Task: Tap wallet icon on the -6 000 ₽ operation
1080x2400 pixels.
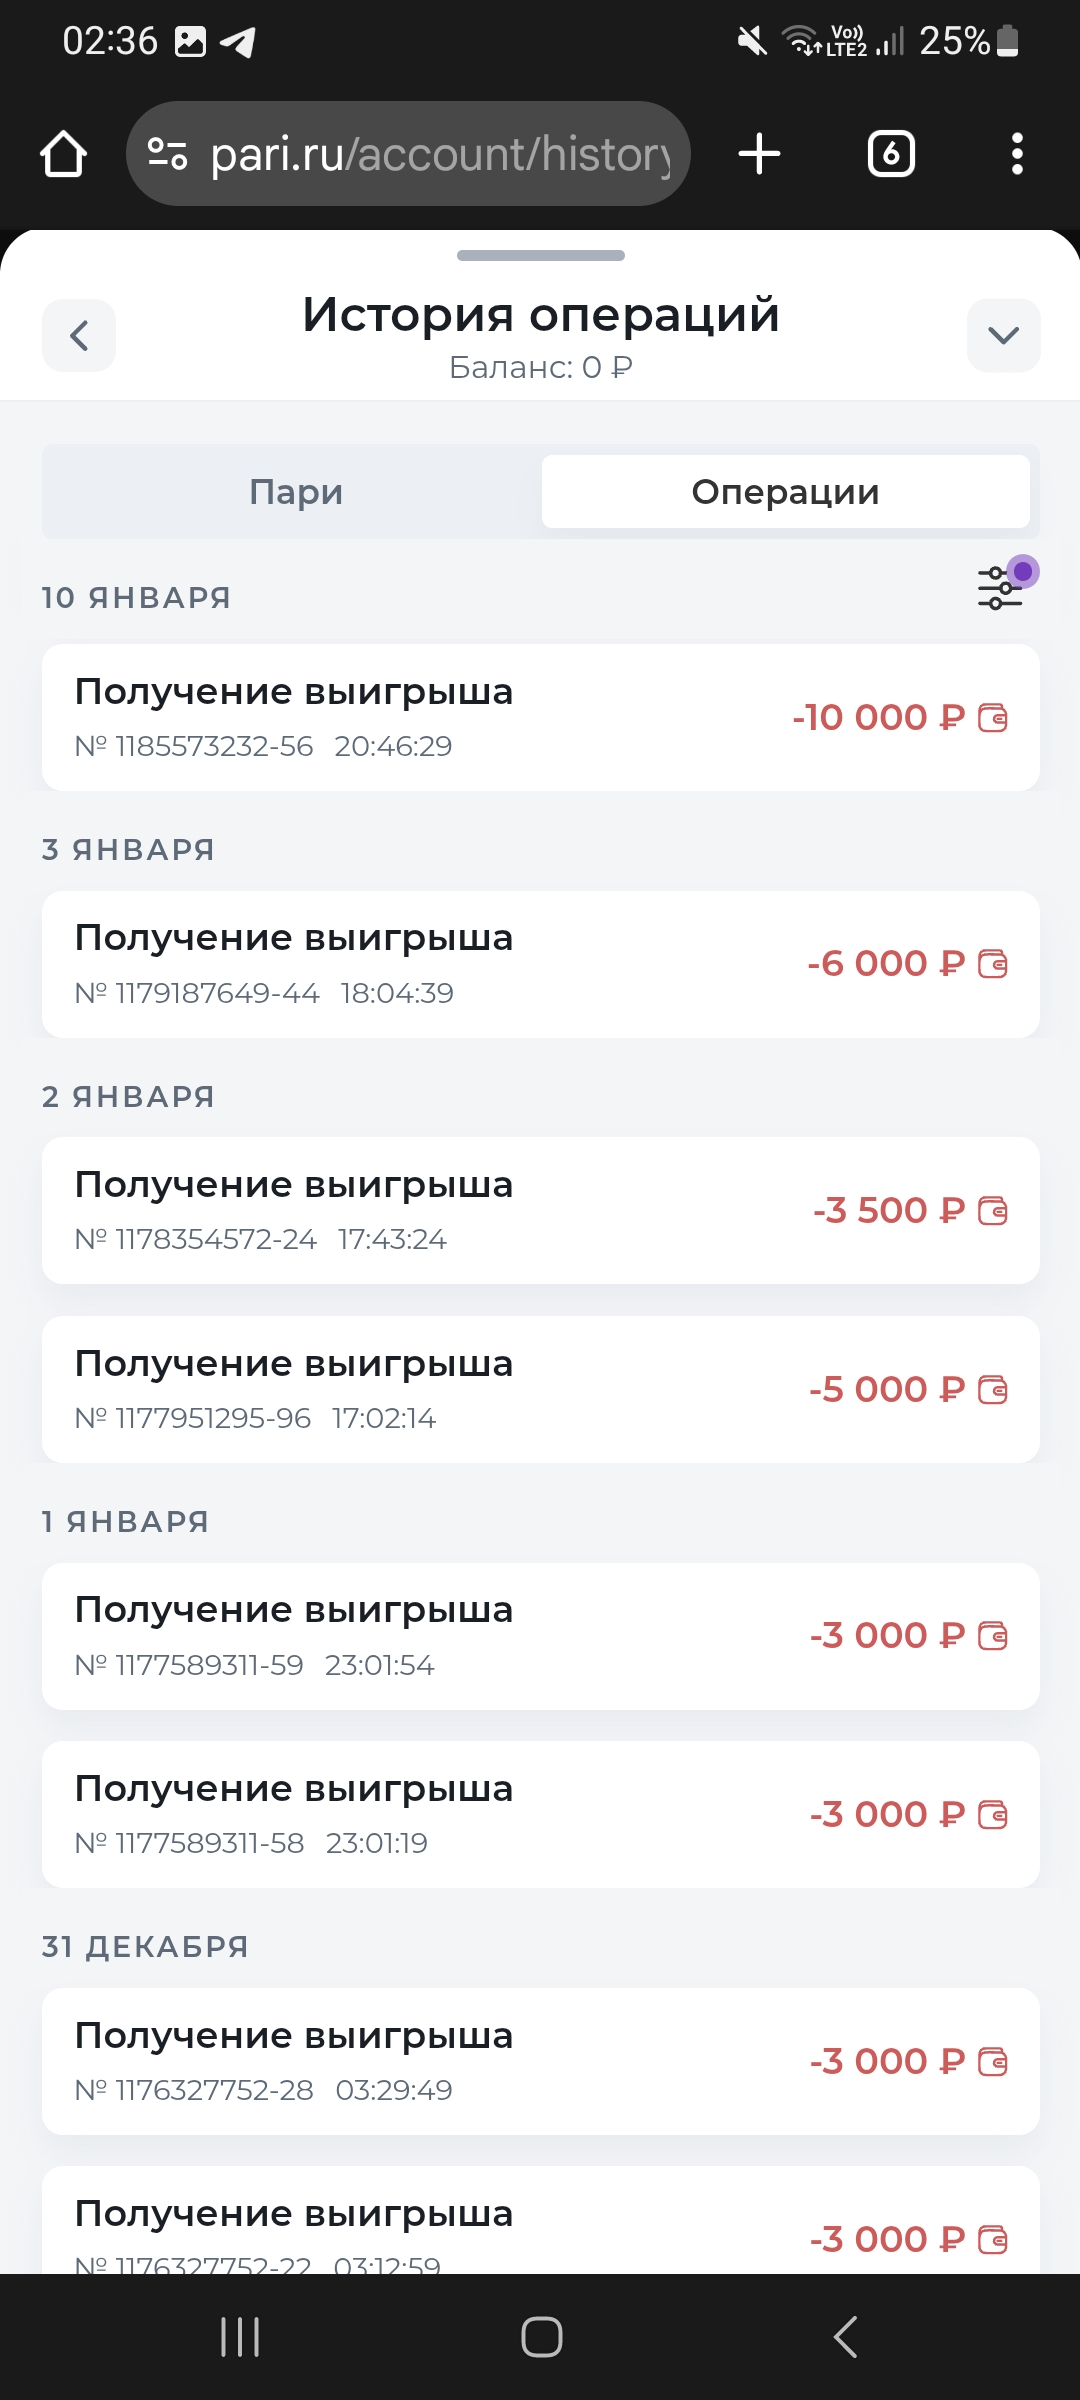Action: [993, 964]
